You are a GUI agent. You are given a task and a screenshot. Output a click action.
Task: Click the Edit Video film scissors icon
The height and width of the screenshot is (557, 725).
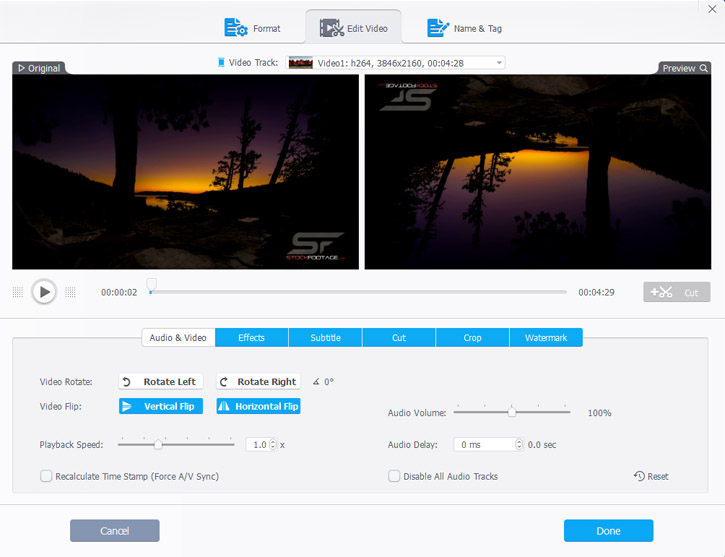click(332, 28)
